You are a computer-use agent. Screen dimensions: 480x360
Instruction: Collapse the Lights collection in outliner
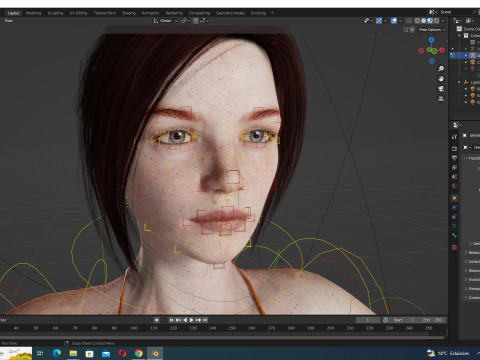tap(459, 82)
